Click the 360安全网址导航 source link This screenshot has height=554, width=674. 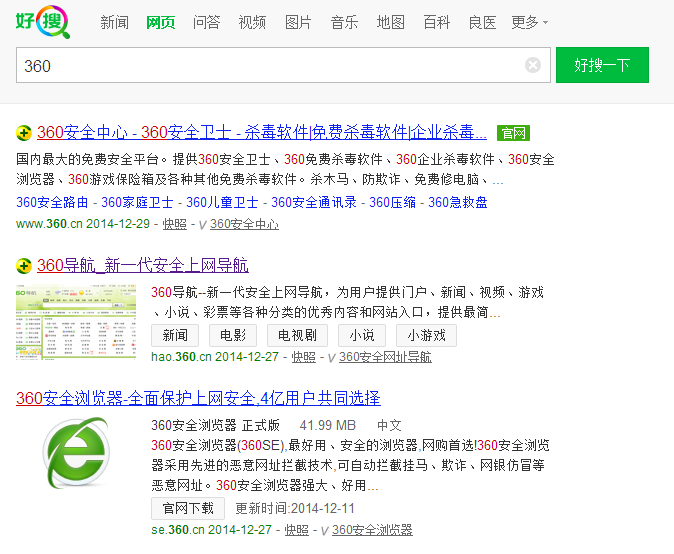(385, 357)
